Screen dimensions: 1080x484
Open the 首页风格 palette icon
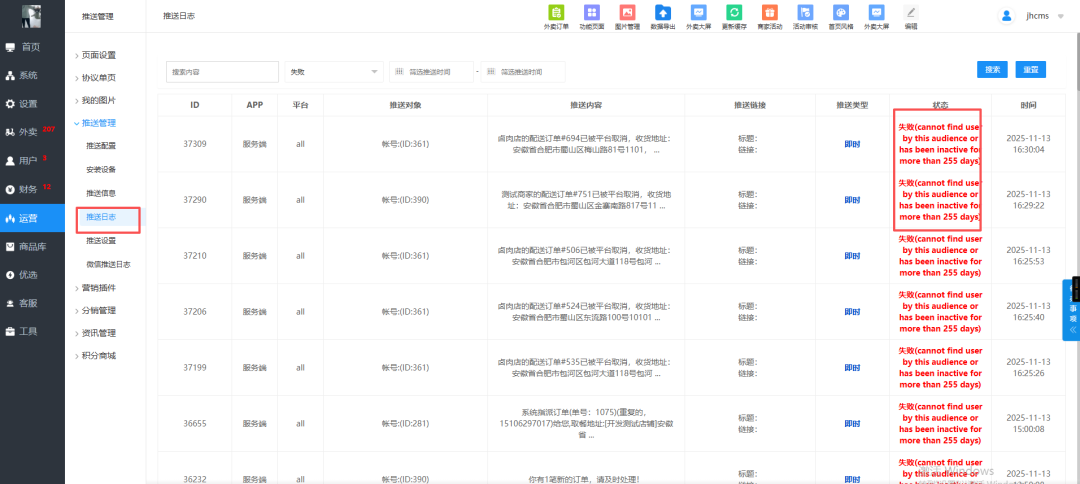841,13
